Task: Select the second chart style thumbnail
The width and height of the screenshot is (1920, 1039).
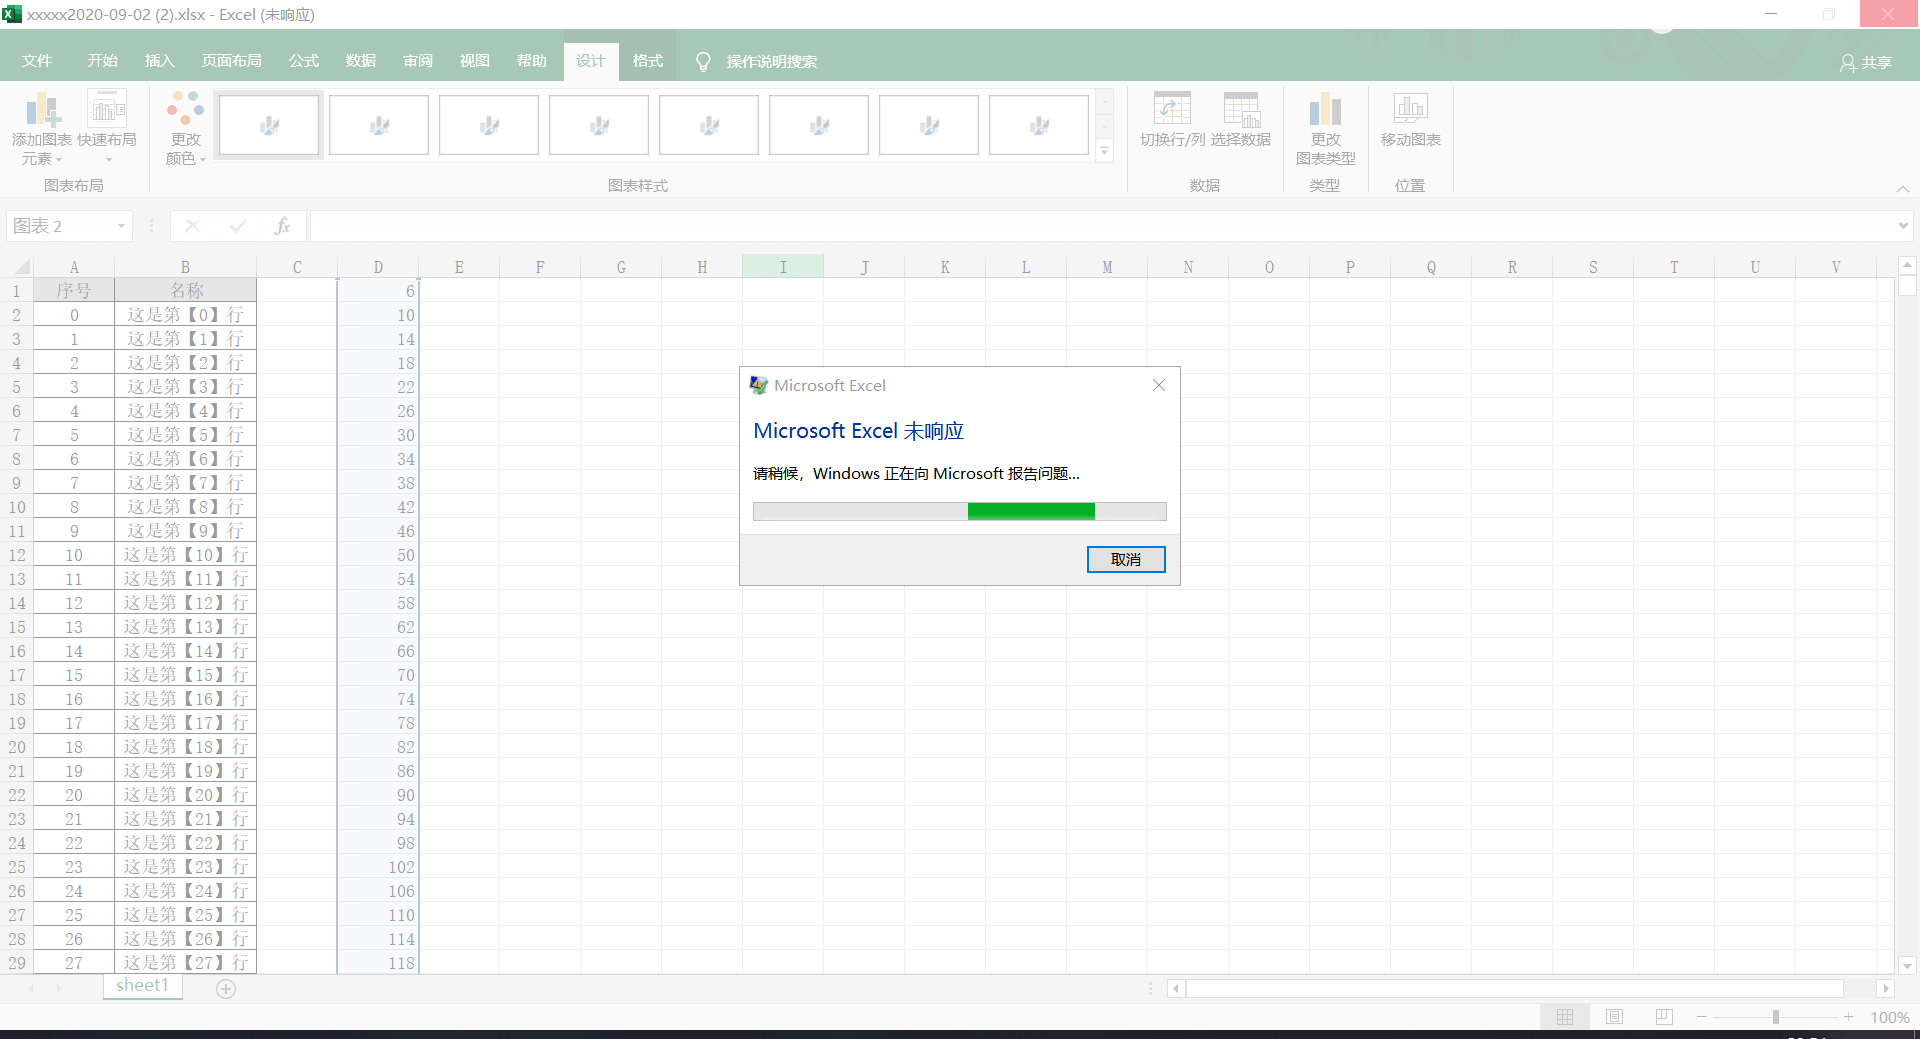Action: pyautogui.click(x=379, y=125)
